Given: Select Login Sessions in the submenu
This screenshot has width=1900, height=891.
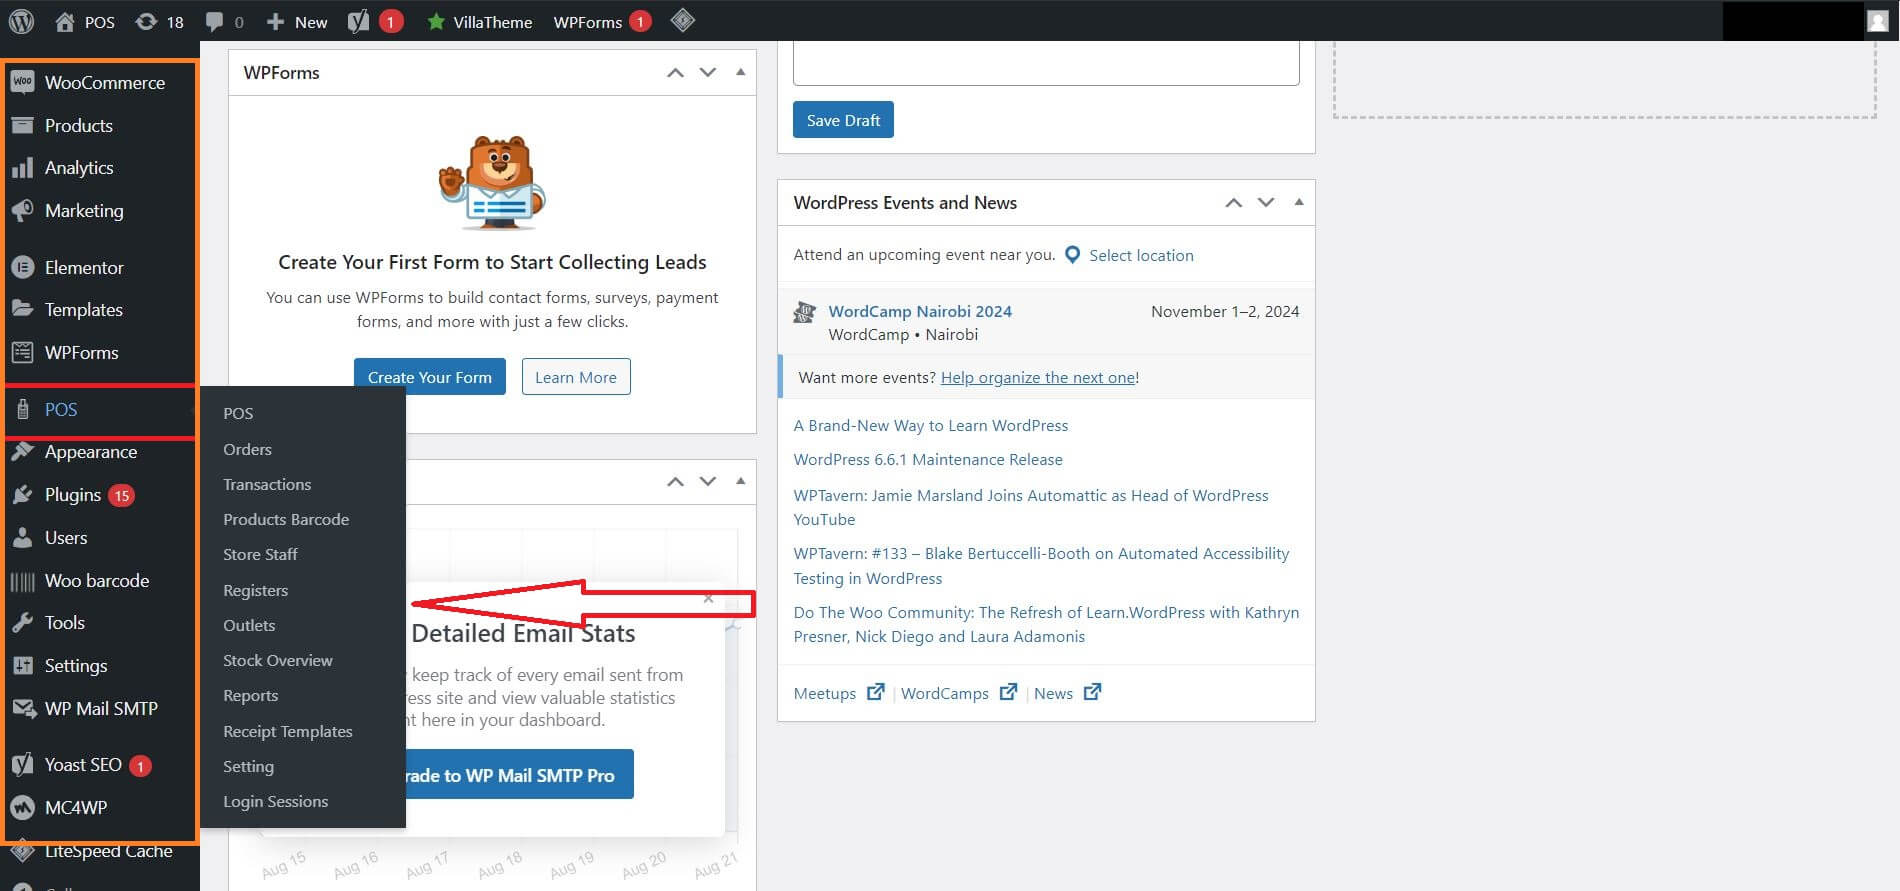Looking at the screenshot, I should point(275,801).
